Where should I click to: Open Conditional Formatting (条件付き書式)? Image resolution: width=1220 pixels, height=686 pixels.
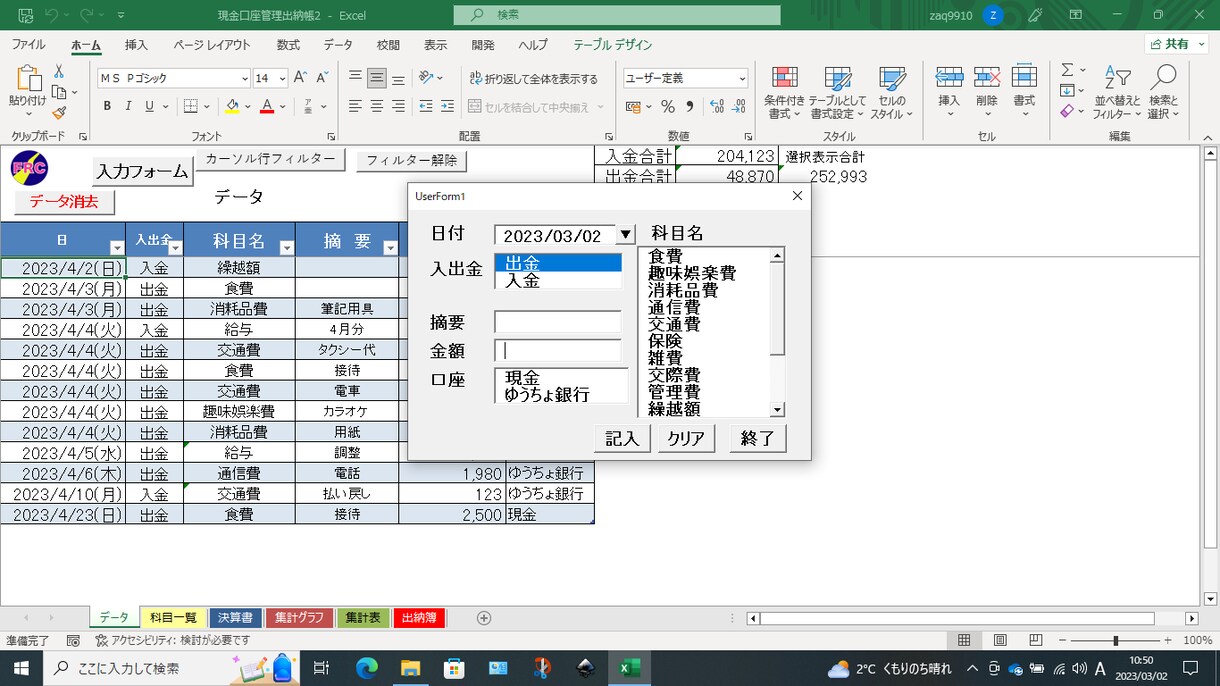coord(785,93)
